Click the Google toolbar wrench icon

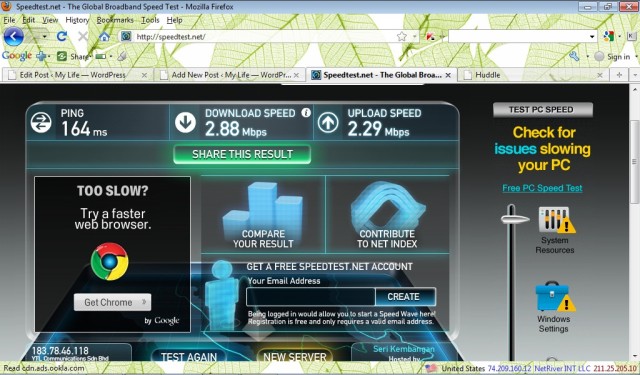pos(574,56)
